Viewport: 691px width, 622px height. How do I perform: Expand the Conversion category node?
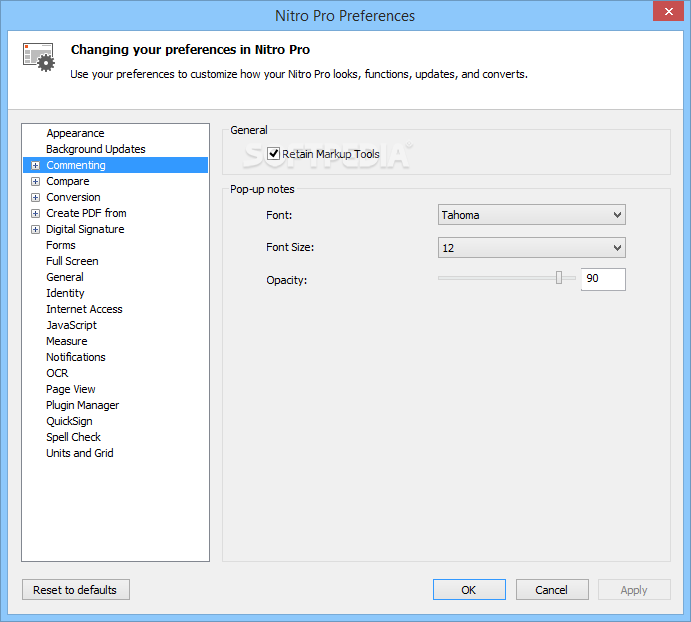click(x=35, y=197)
